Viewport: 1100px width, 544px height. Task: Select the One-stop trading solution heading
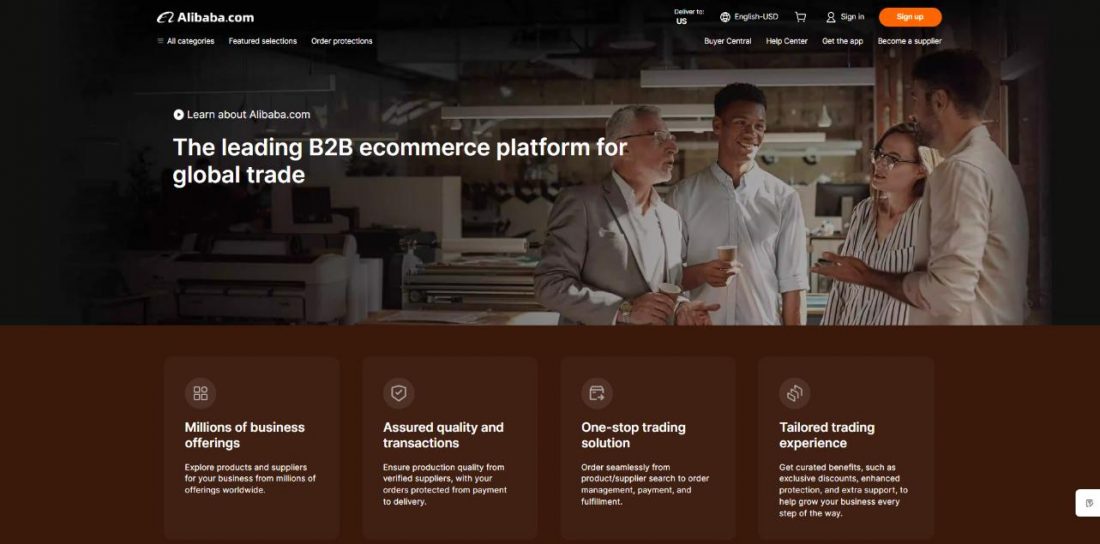(633, 435)
